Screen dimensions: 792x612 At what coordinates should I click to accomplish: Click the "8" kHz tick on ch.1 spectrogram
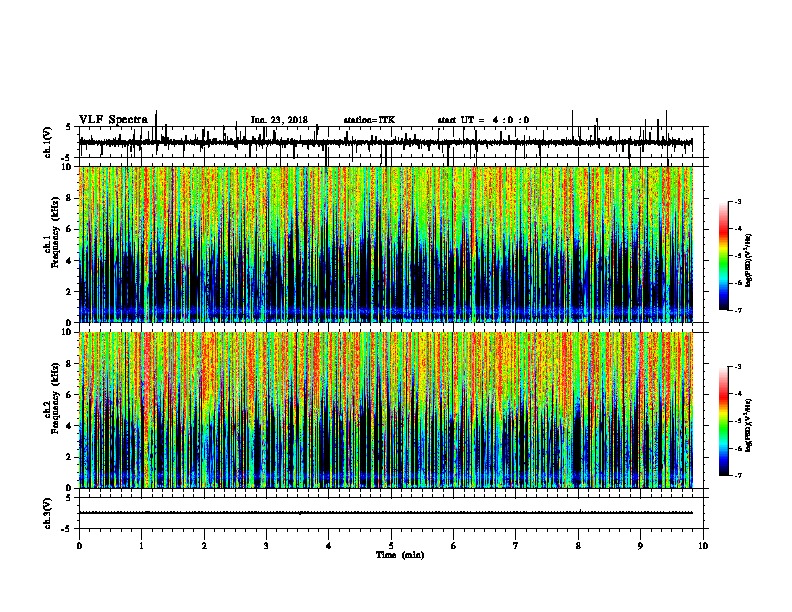pyautogui.click(x=69, y=198)
